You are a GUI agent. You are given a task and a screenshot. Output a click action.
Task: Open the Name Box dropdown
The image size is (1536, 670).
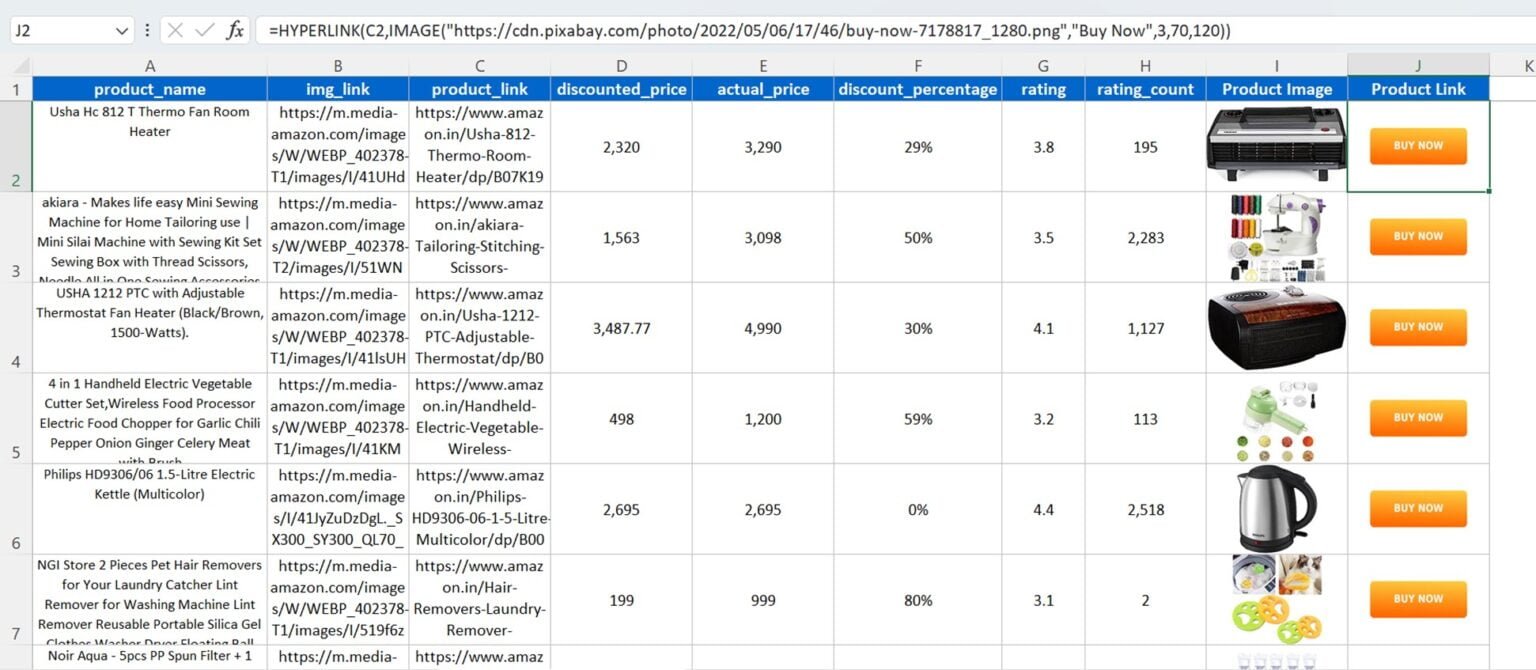point(122,29)
